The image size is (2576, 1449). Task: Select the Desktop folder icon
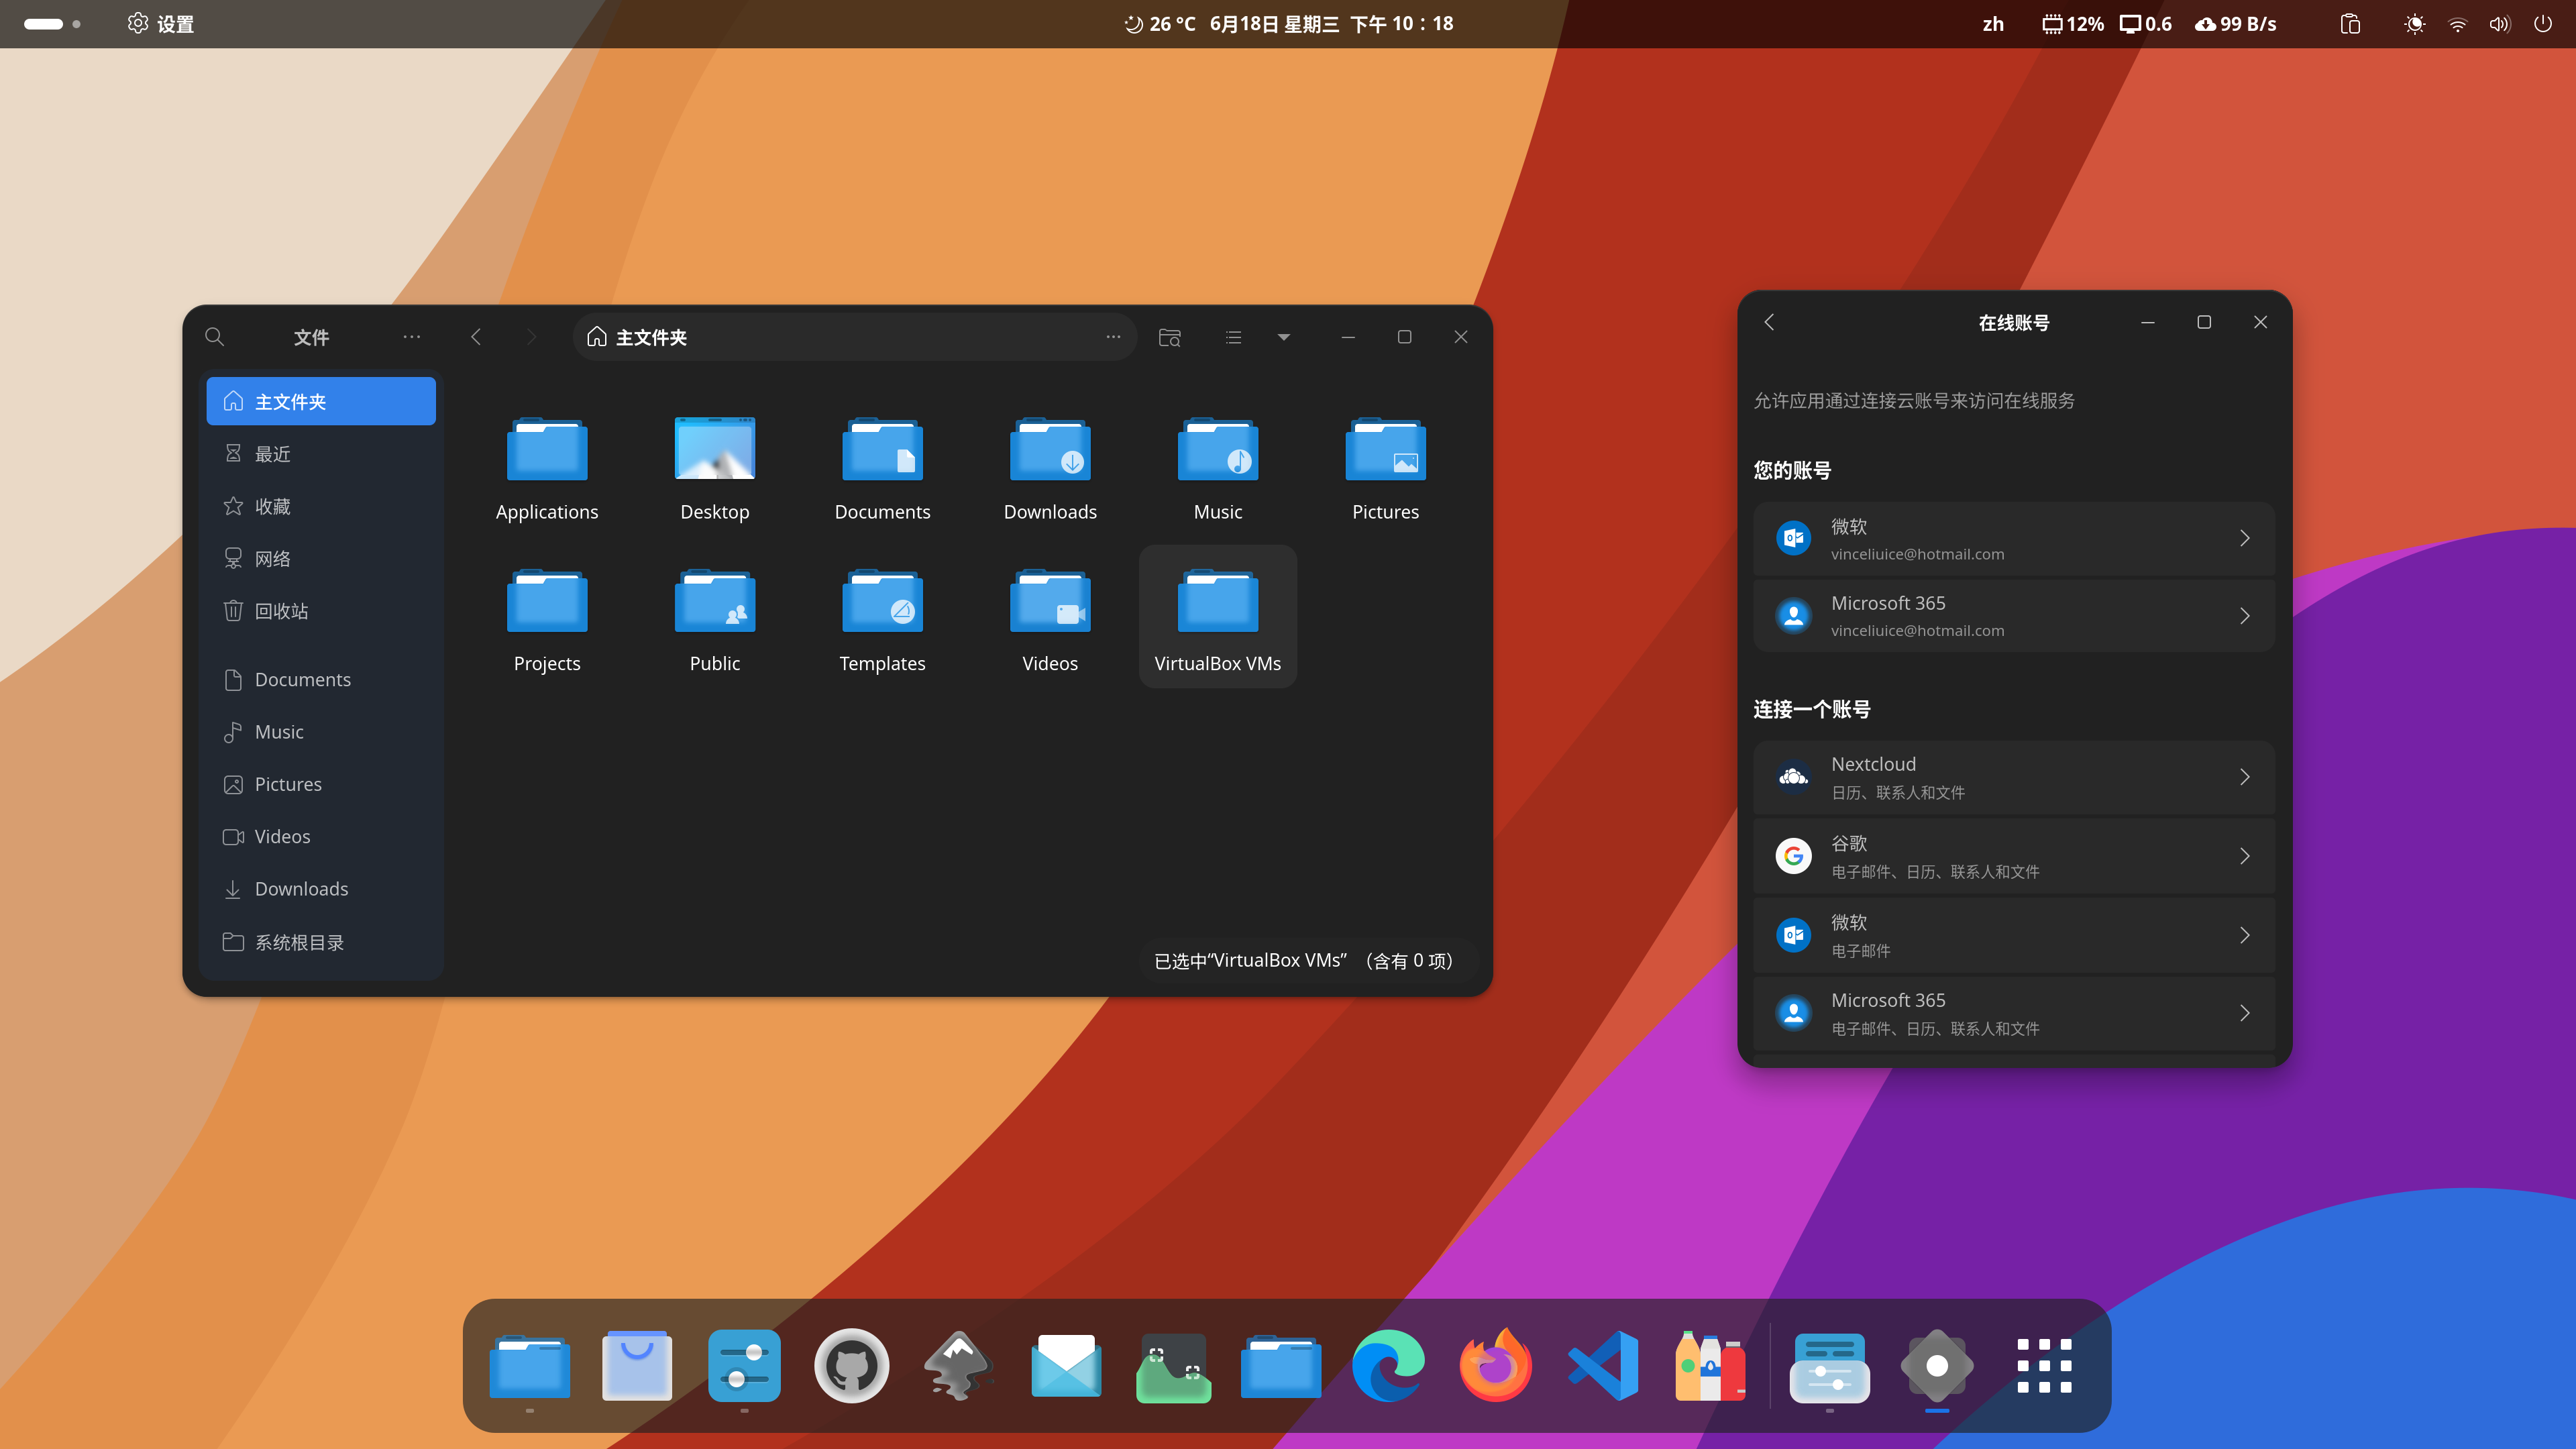(715, 449)
